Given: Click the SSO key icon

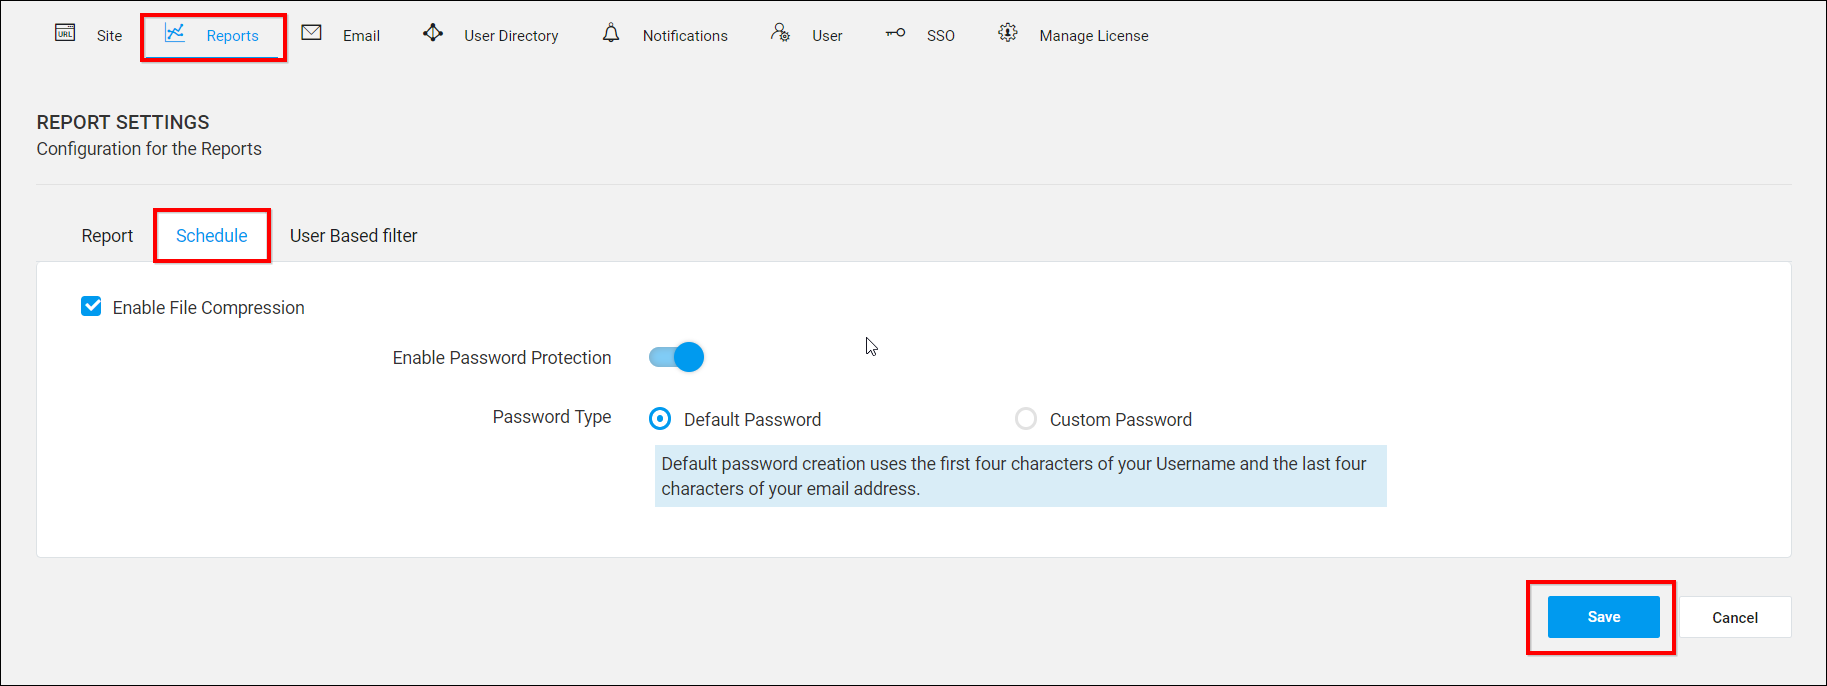Looking at the screenshot, I should click(x=895, y=33).
